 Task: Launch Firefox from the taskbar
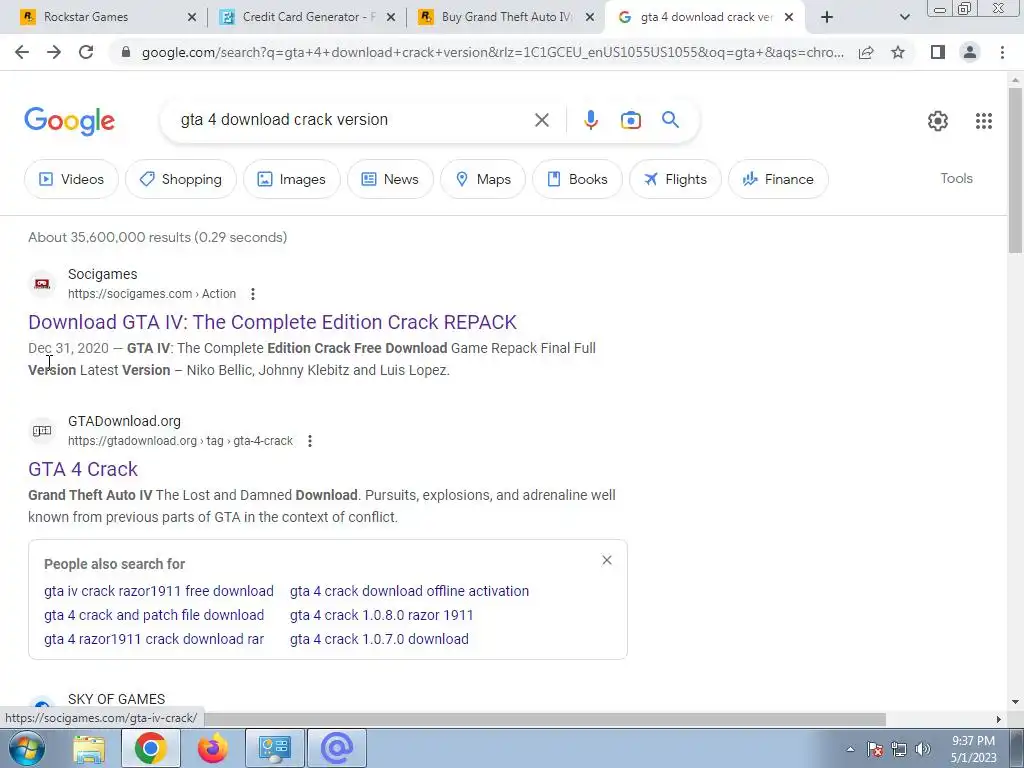(x=213, y=748)
